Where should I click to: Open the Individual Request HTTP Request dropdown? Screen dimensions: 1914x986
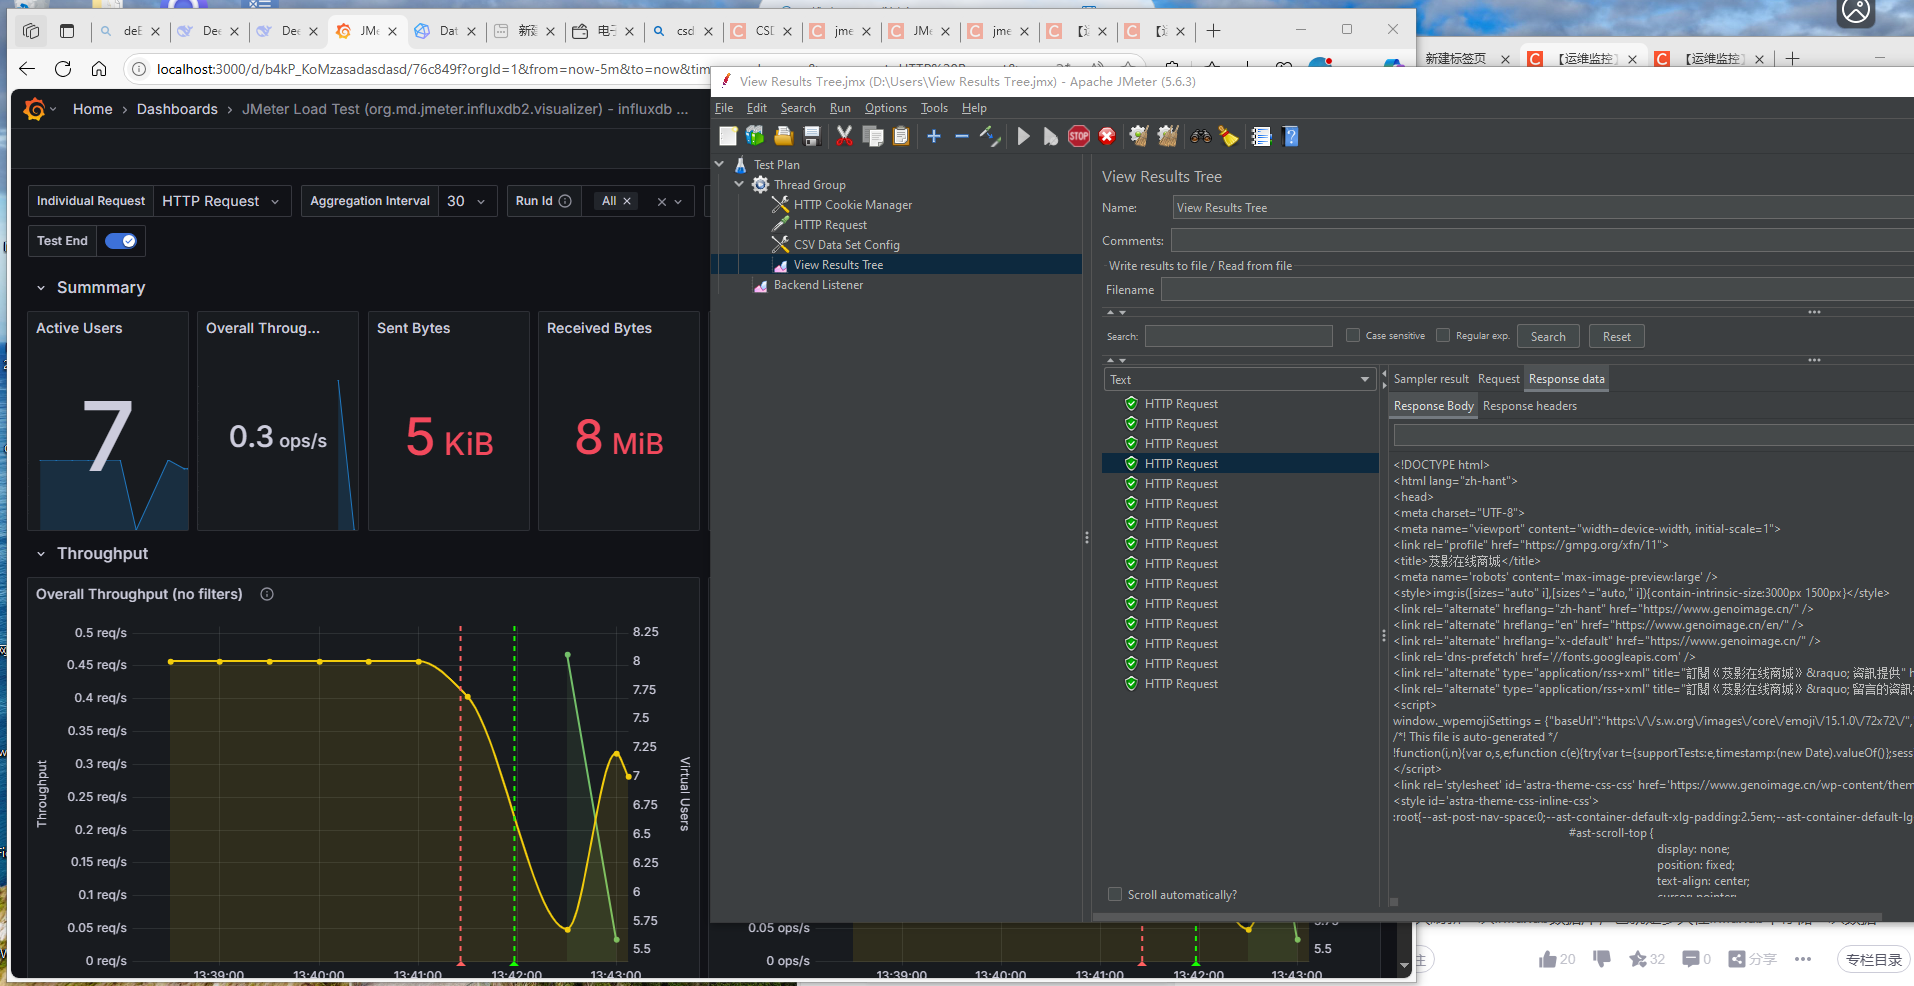(x=221, y=201)
